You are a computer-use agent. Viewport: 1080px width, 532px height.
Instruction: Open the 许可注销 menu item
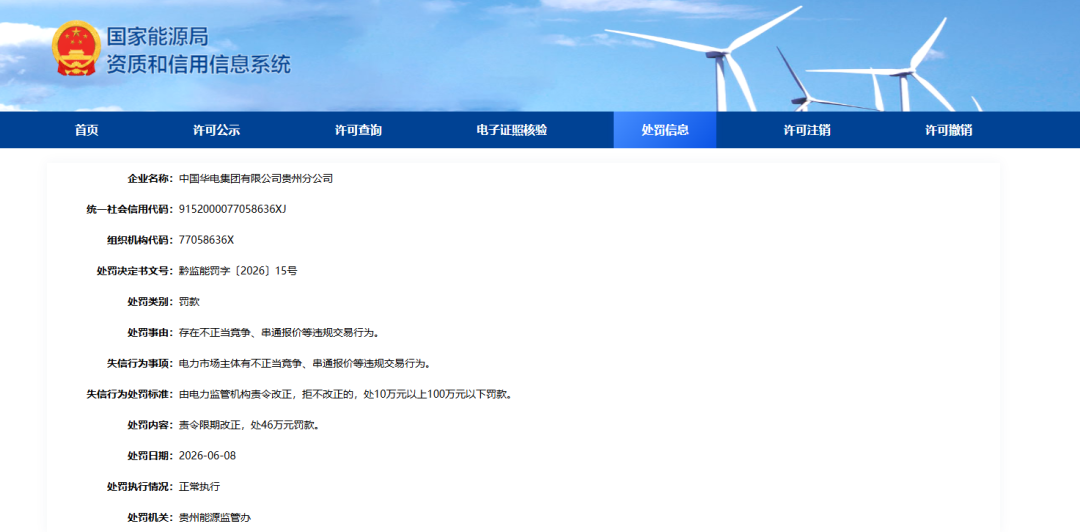click(807, 130)
